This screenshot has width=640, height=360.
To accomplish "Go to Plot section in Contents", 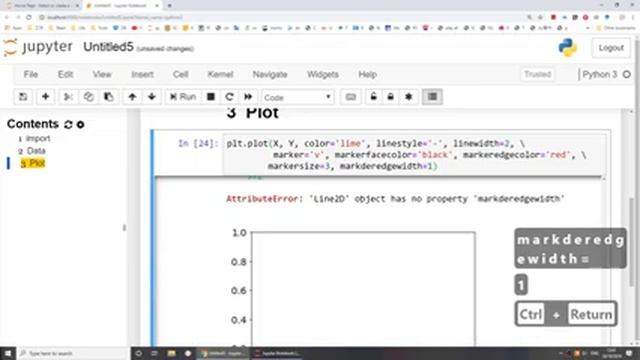I will click(x=37, y=163).
